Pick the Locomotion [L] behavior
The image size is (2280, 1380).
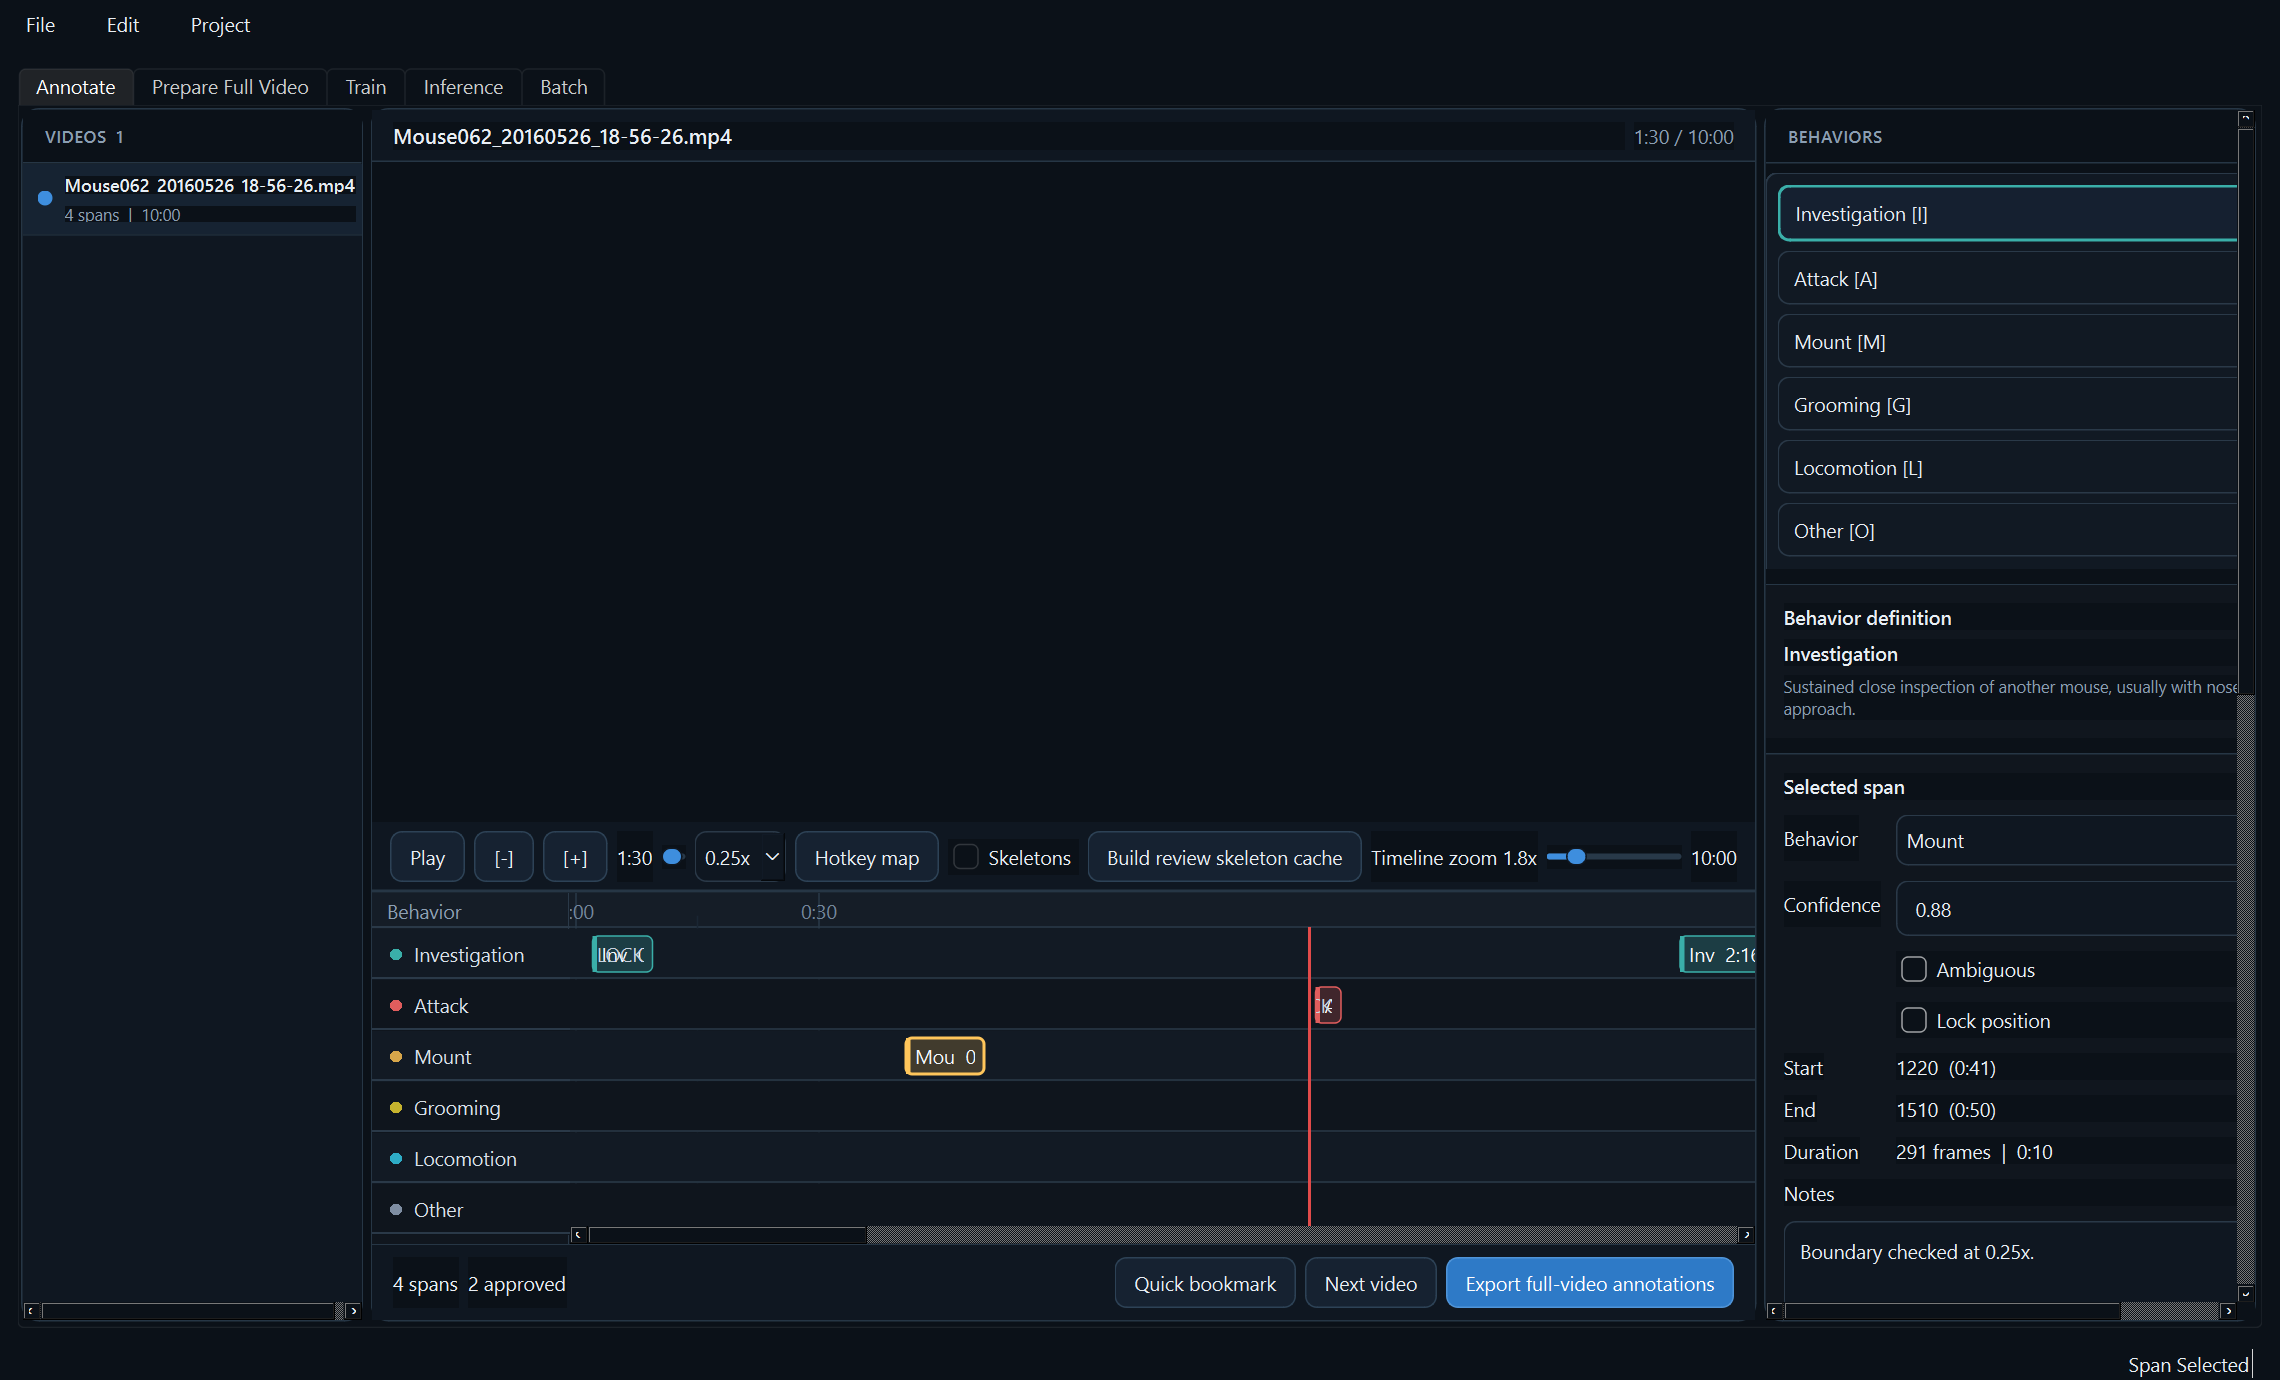point(2008,467)
